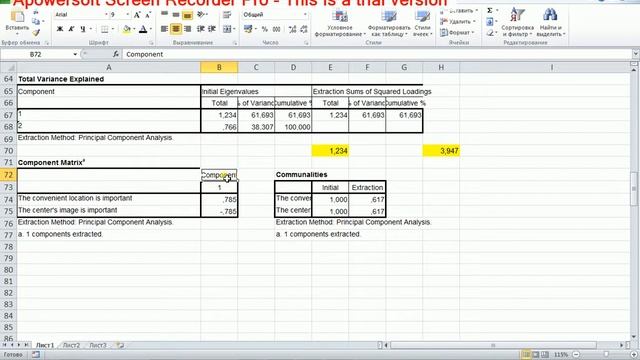Viewport: 640px width, 360px height.
Task: Click the merge and center icon
Action: tap(227, 29)
